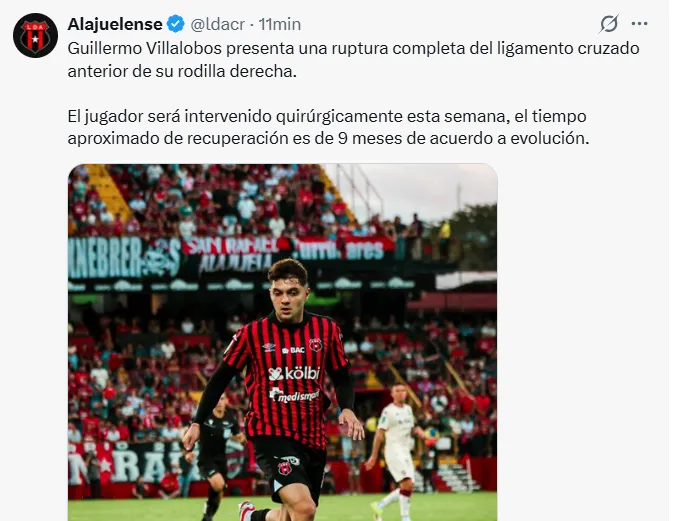Open the three-dot more options menu
The width and height of the screenshot is (674, 521).
coord(639,24)
